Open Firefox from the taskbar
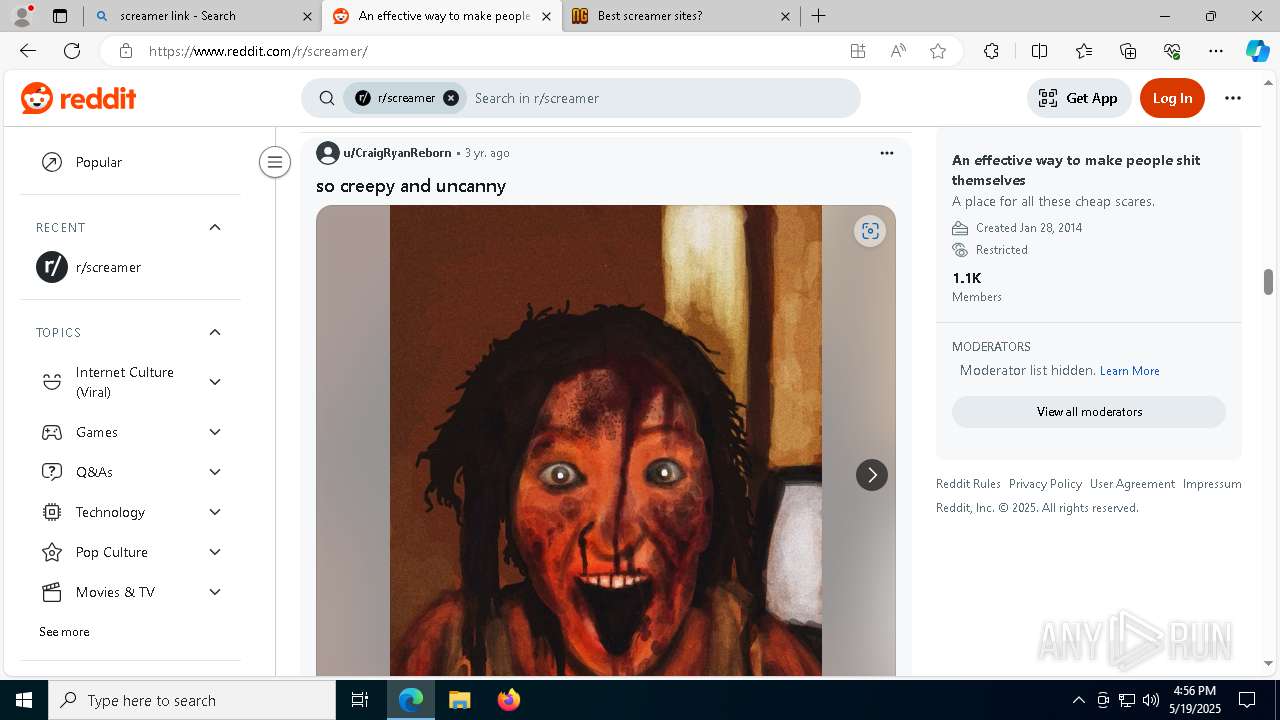This screenshot has width=1280, height=720. click(509, 700)
